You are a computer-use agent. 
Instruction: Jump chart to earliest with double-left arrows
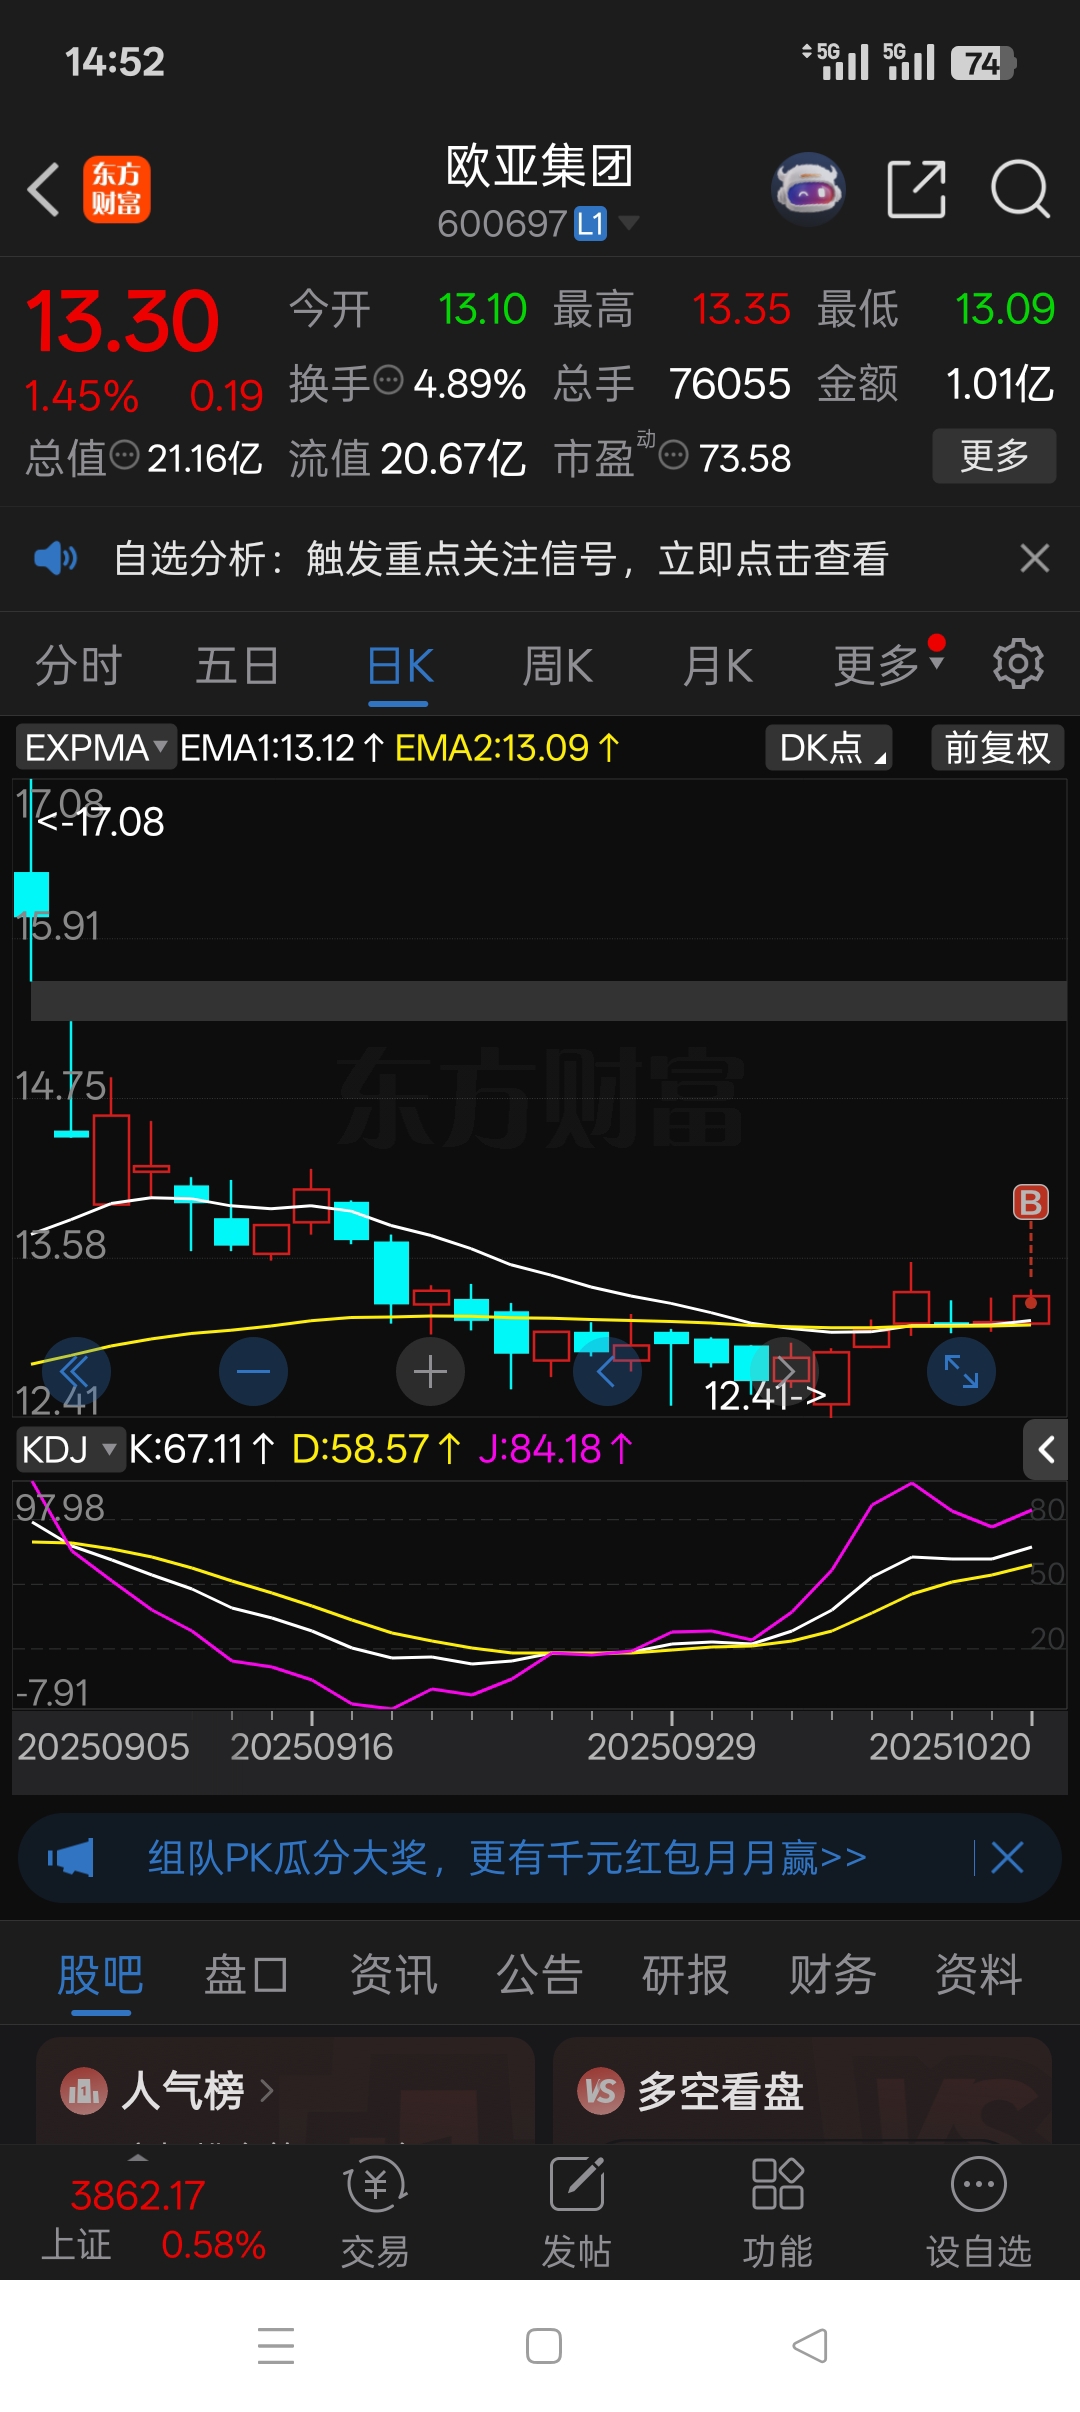click(76, 1371)
